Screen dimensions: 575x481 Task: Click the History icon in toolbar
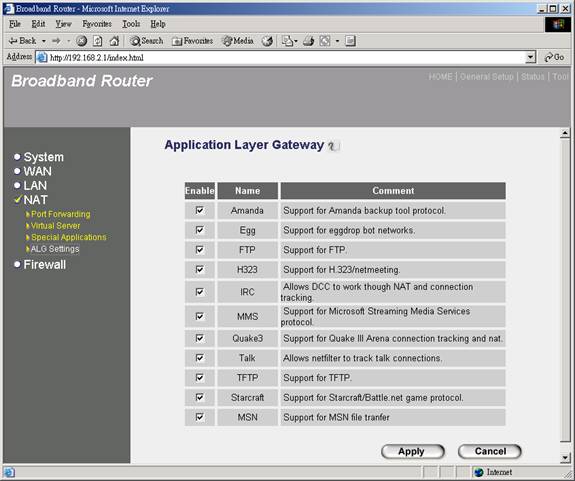click(x=267, y=41)
